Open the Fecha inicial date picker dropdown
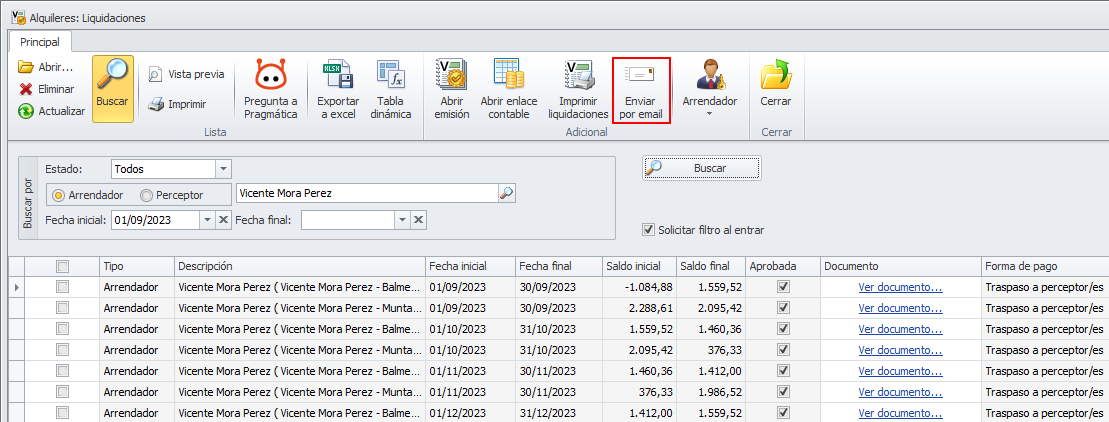Screen dimensions: 1109x422 pyautogui.click(x=207, y=220)
